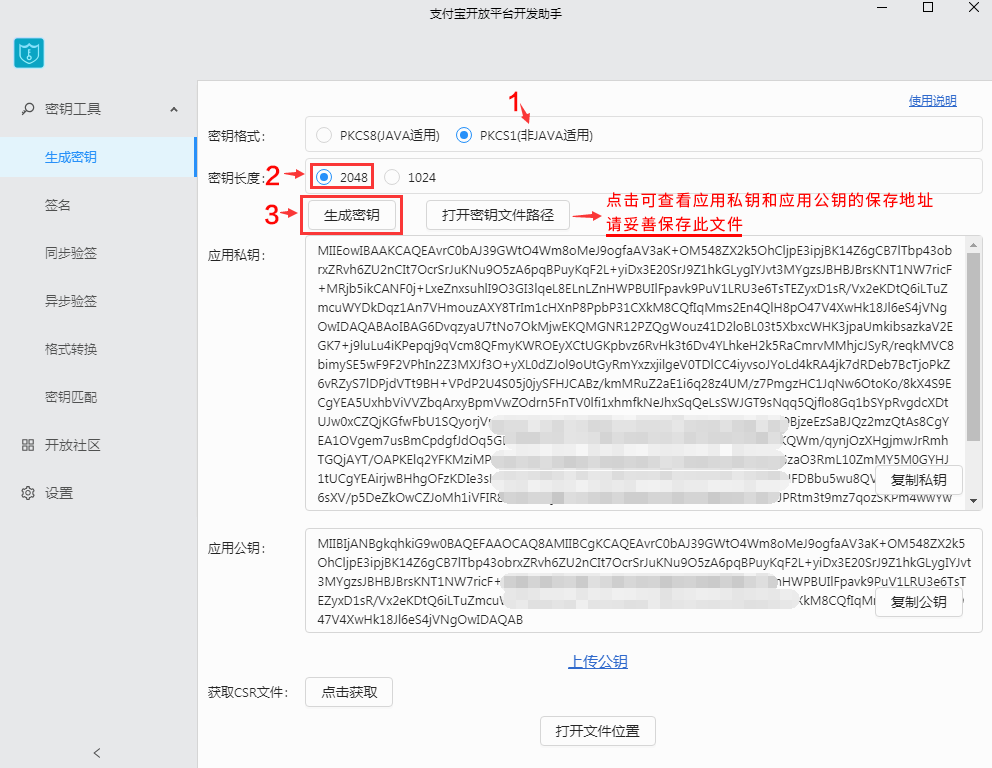The image size is (992, 768).
Task: Click the blue shield app logo
Action: click(29, 53)
